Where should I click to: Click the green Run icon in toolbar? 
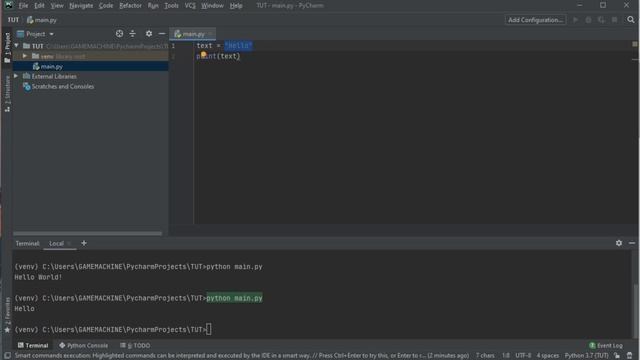pos(576,20)
